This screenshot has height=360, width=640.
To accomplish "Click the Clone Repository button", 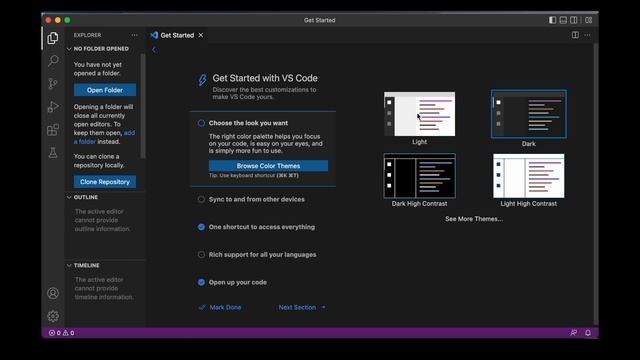I will click(x=105, y=182).
